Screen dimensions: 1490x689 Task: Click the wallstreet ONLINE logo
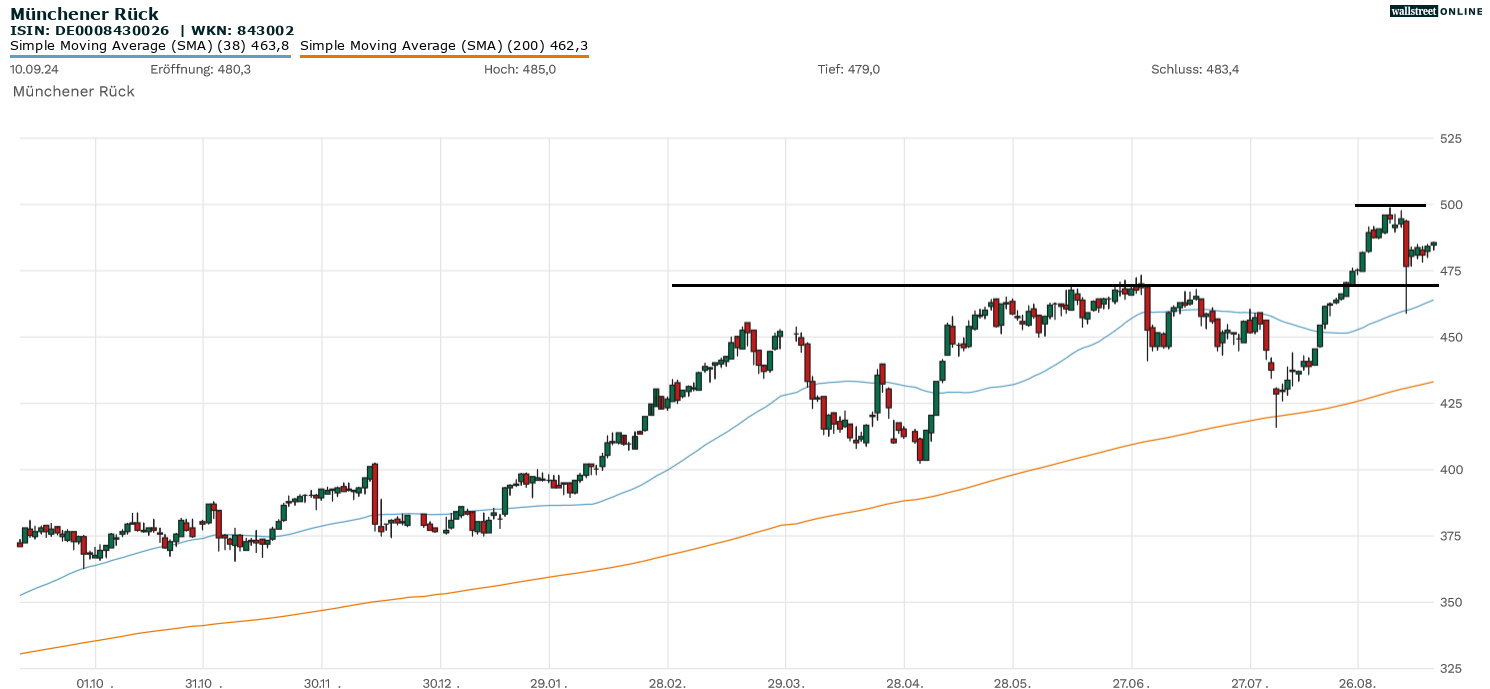coord(1436,11)
